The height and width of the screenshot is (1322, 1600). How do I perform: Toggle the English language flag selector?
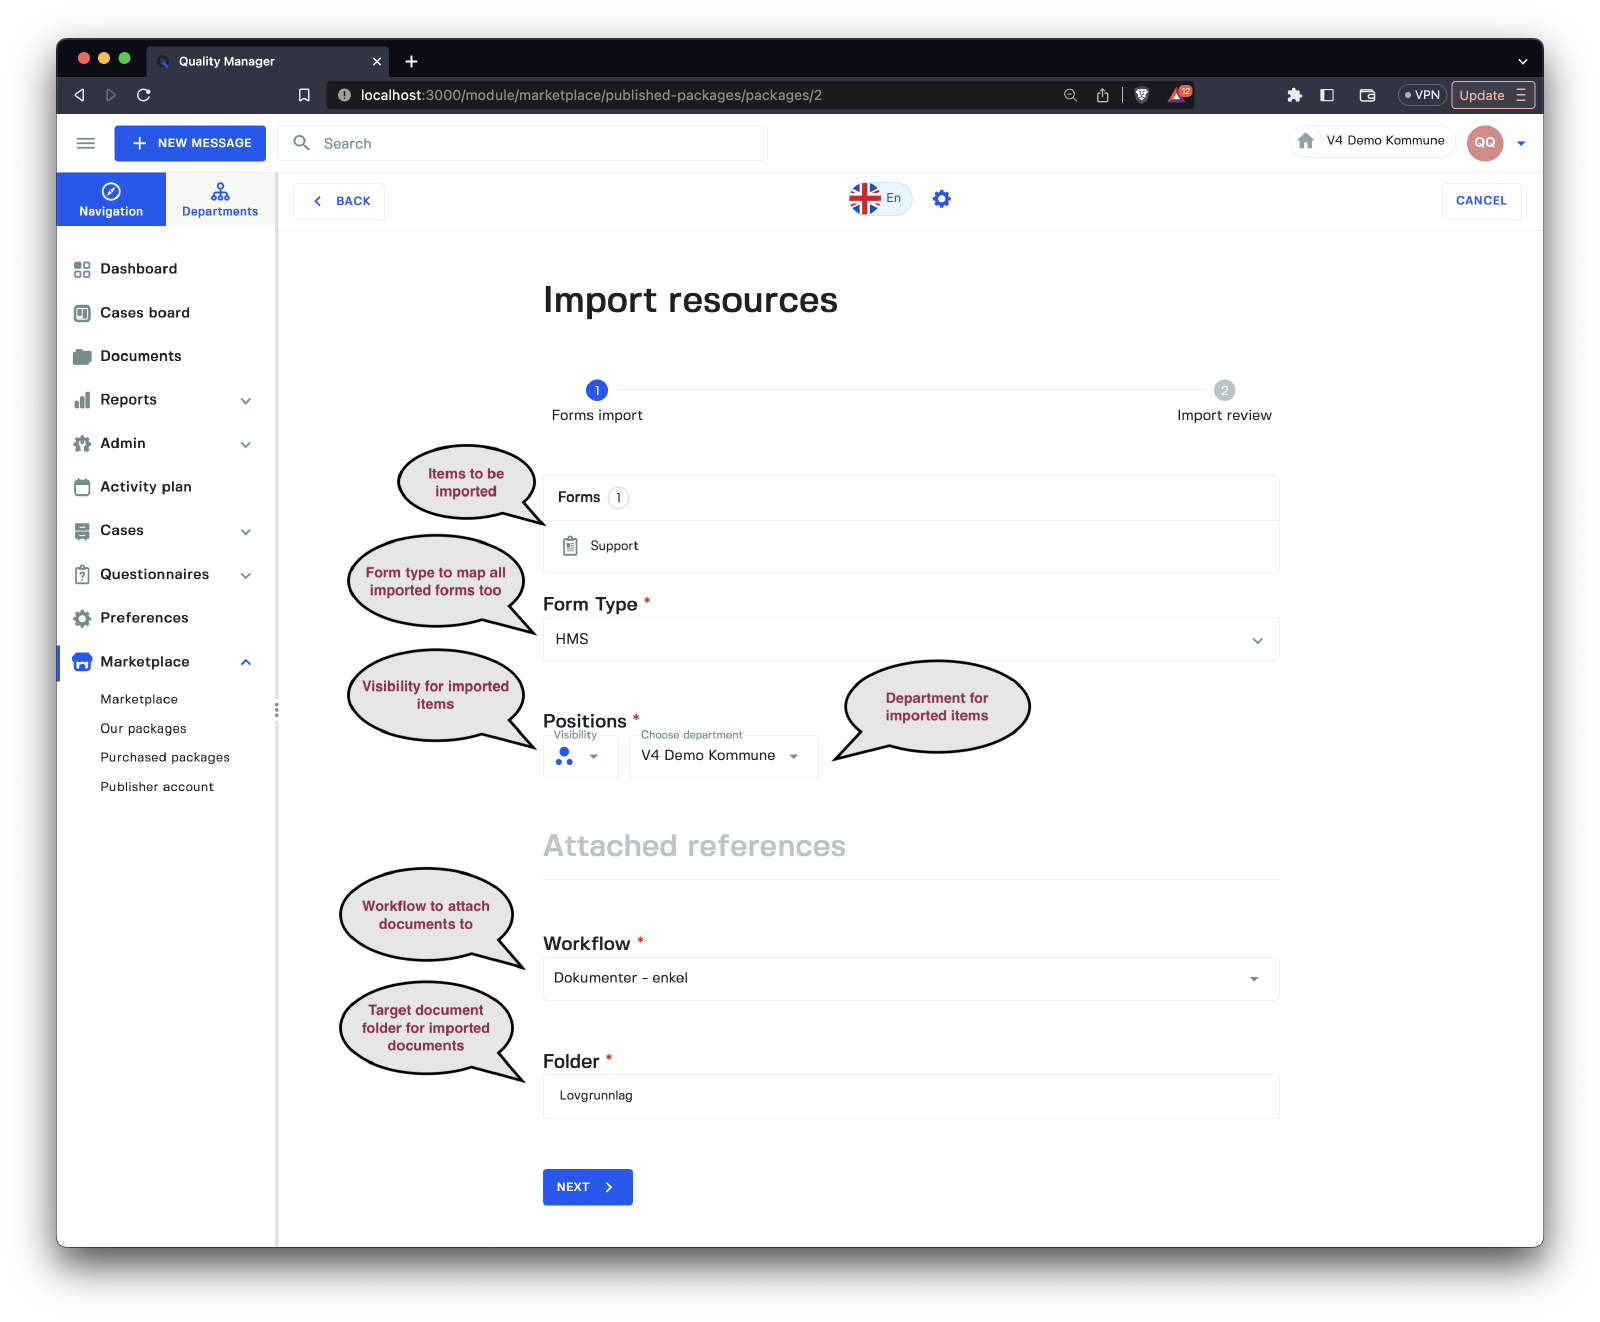pyautogui.click(x=879, y=199)
